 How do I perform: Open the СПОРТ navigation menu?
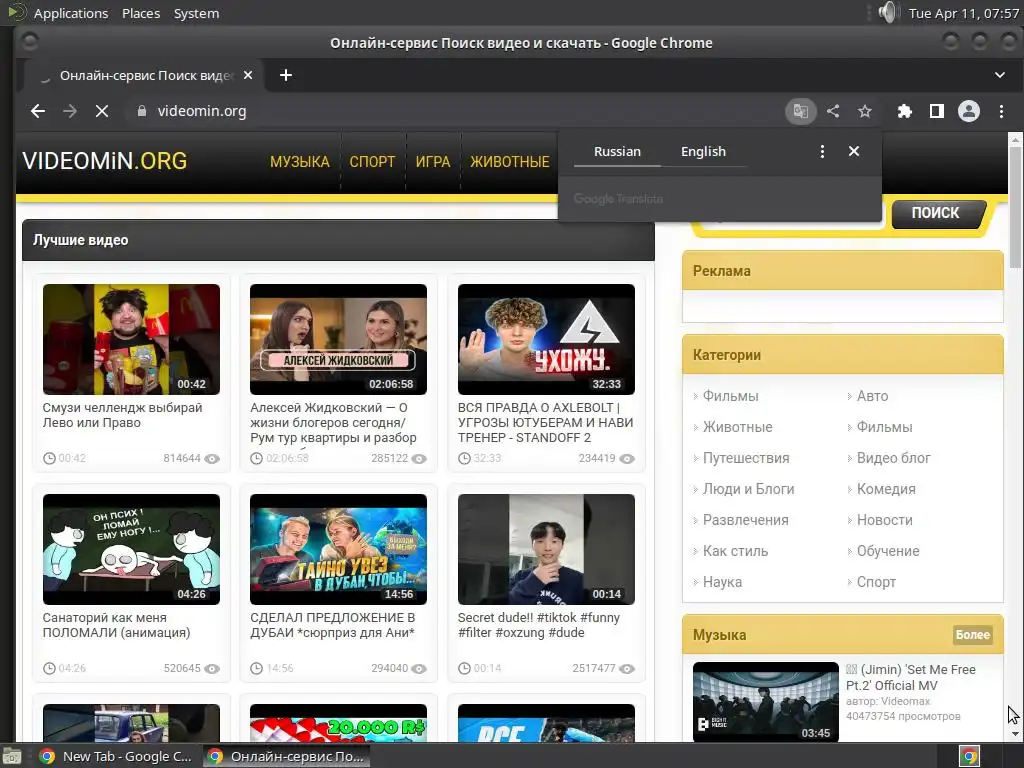point(372,162)
